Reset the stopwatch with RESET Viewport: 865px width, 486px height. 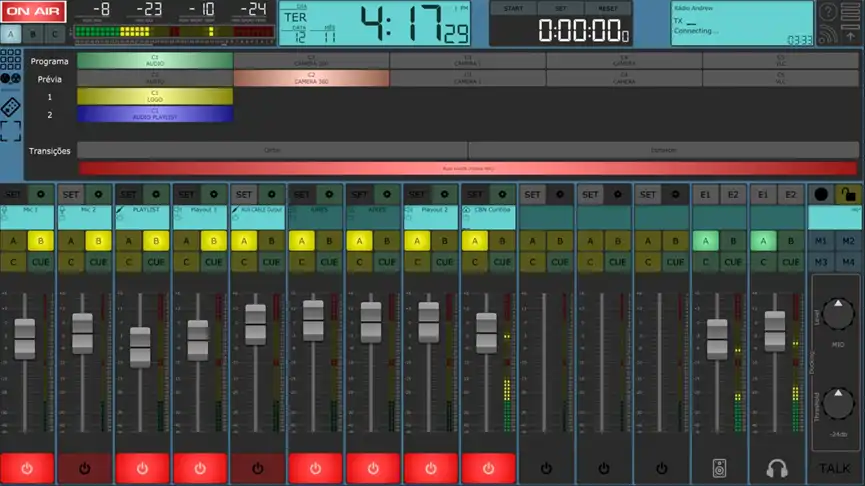608,8
